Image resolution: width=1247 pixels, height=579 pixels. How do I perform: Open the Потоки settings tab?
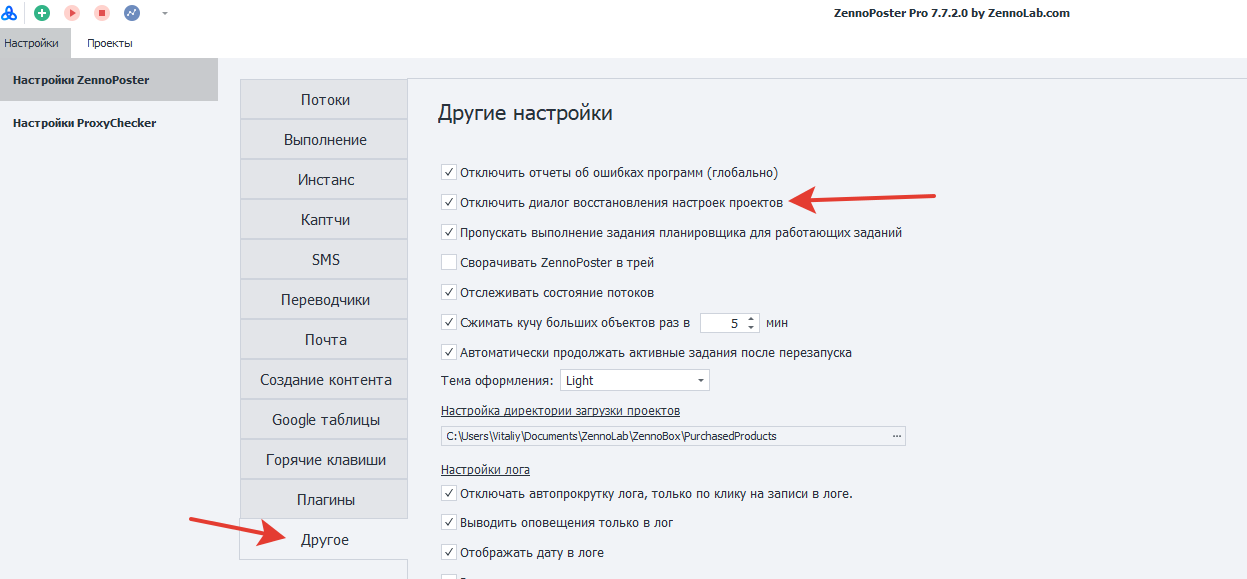coord(324,100)
